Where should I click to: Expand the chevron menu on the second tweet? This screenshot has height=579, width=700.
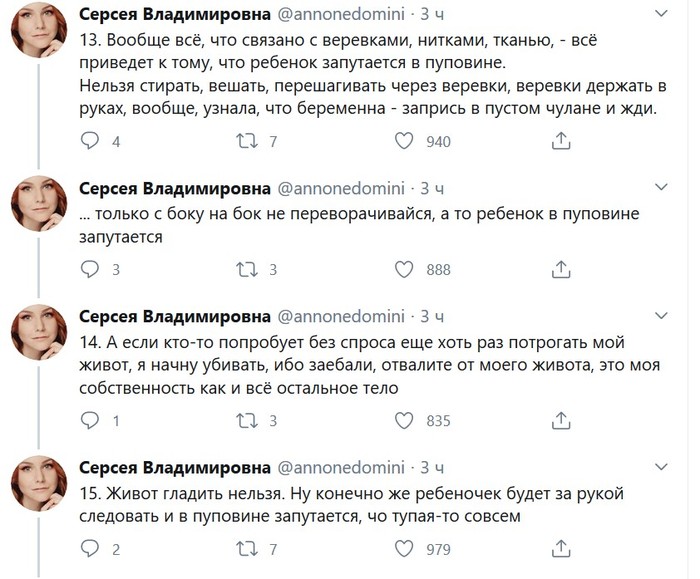pos(661,187)
